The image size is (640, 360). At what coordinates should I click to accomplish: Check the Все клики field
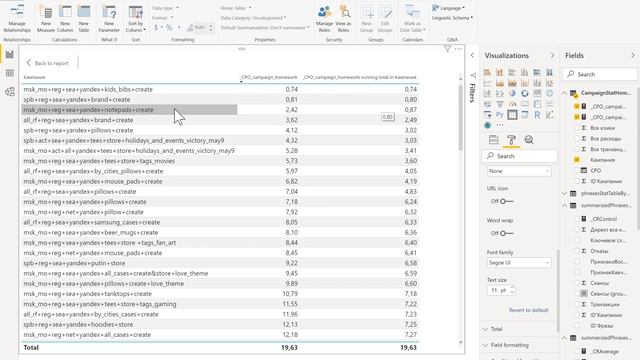[x=577, y=128]
